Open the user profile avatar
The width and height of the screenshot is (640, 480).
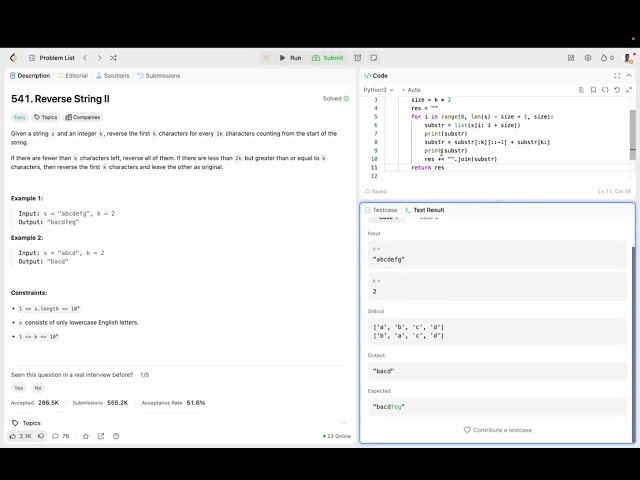(628, 58)
